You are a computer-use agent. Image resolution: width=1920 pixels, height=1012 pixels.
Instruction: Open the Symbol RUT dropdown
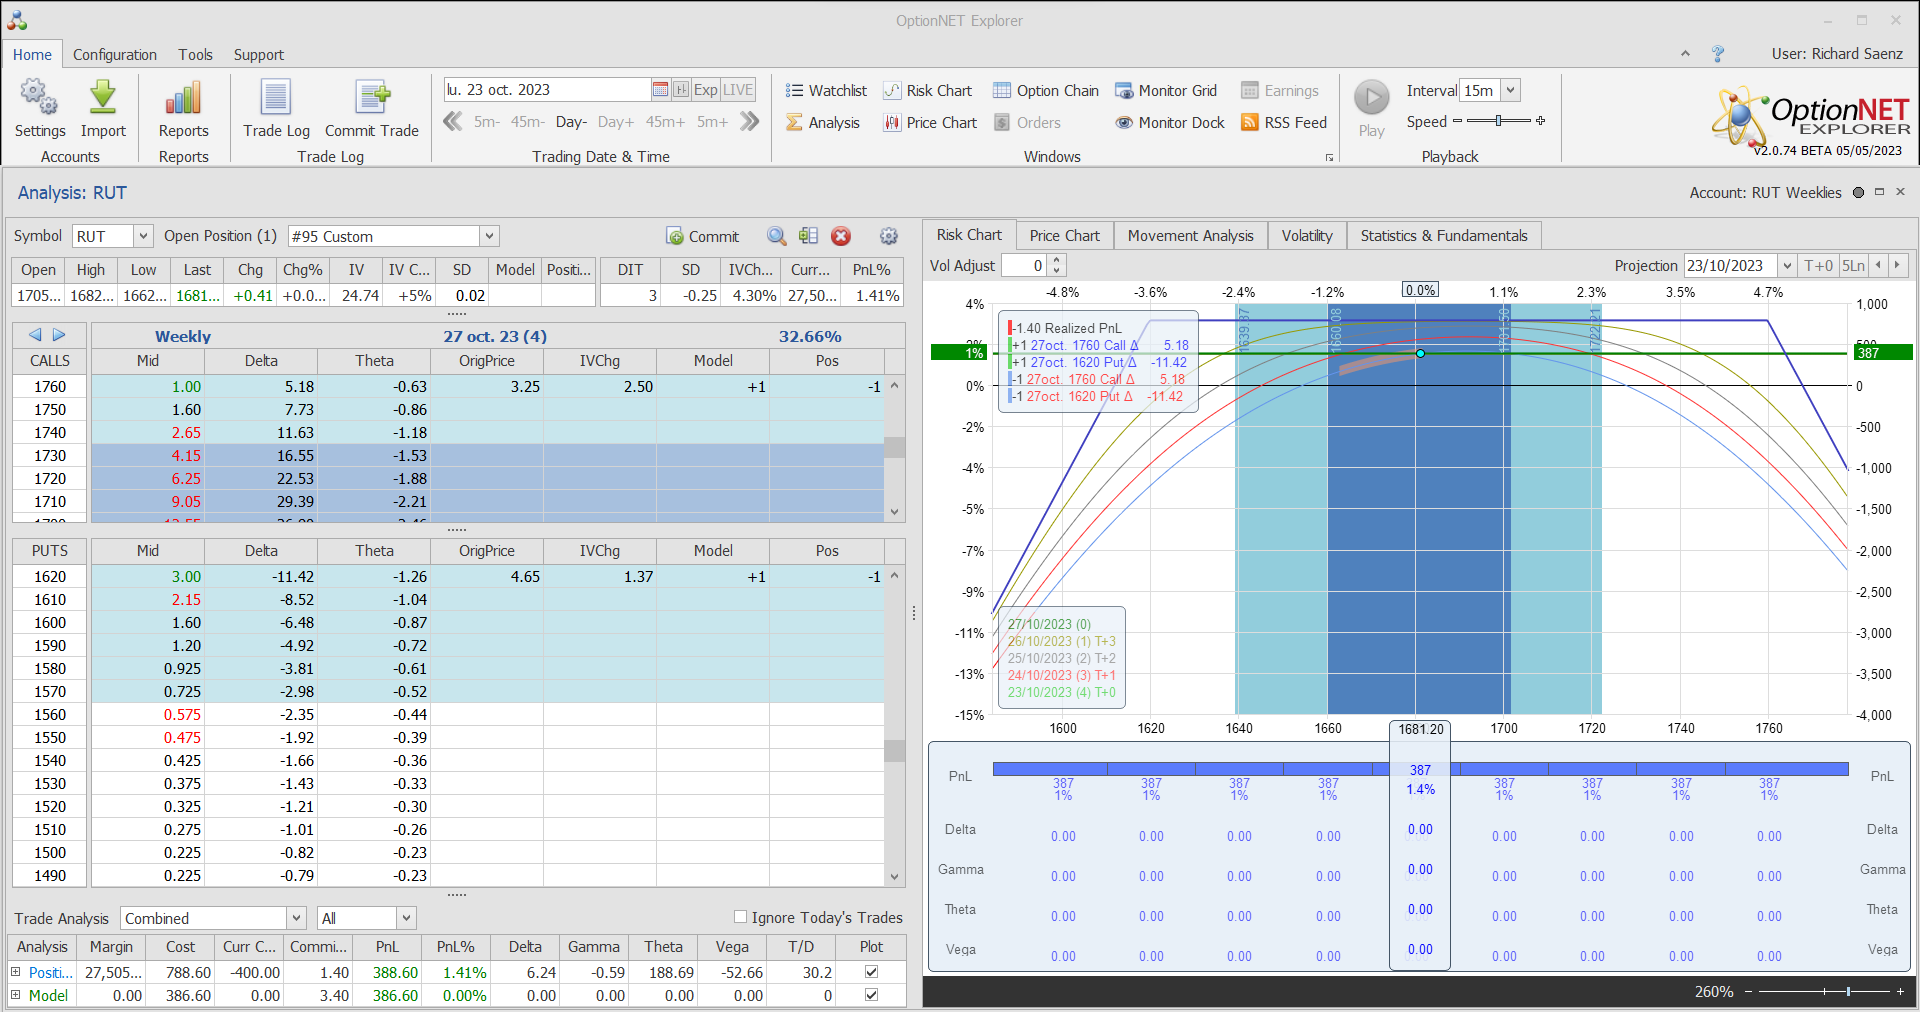pos(143,236)
